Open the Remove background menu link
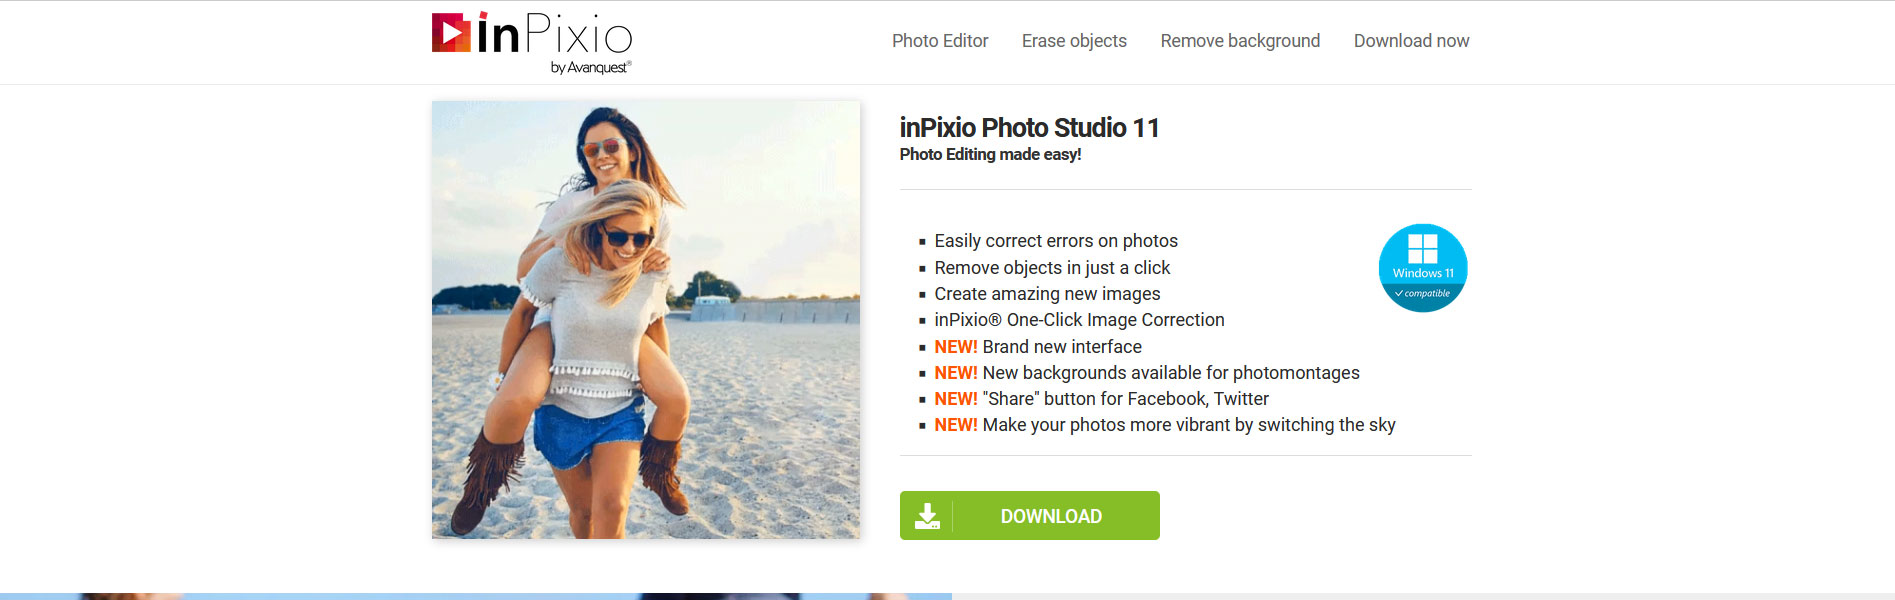The height and width of the screenshot is (600, 1895). coord(1240,41)
